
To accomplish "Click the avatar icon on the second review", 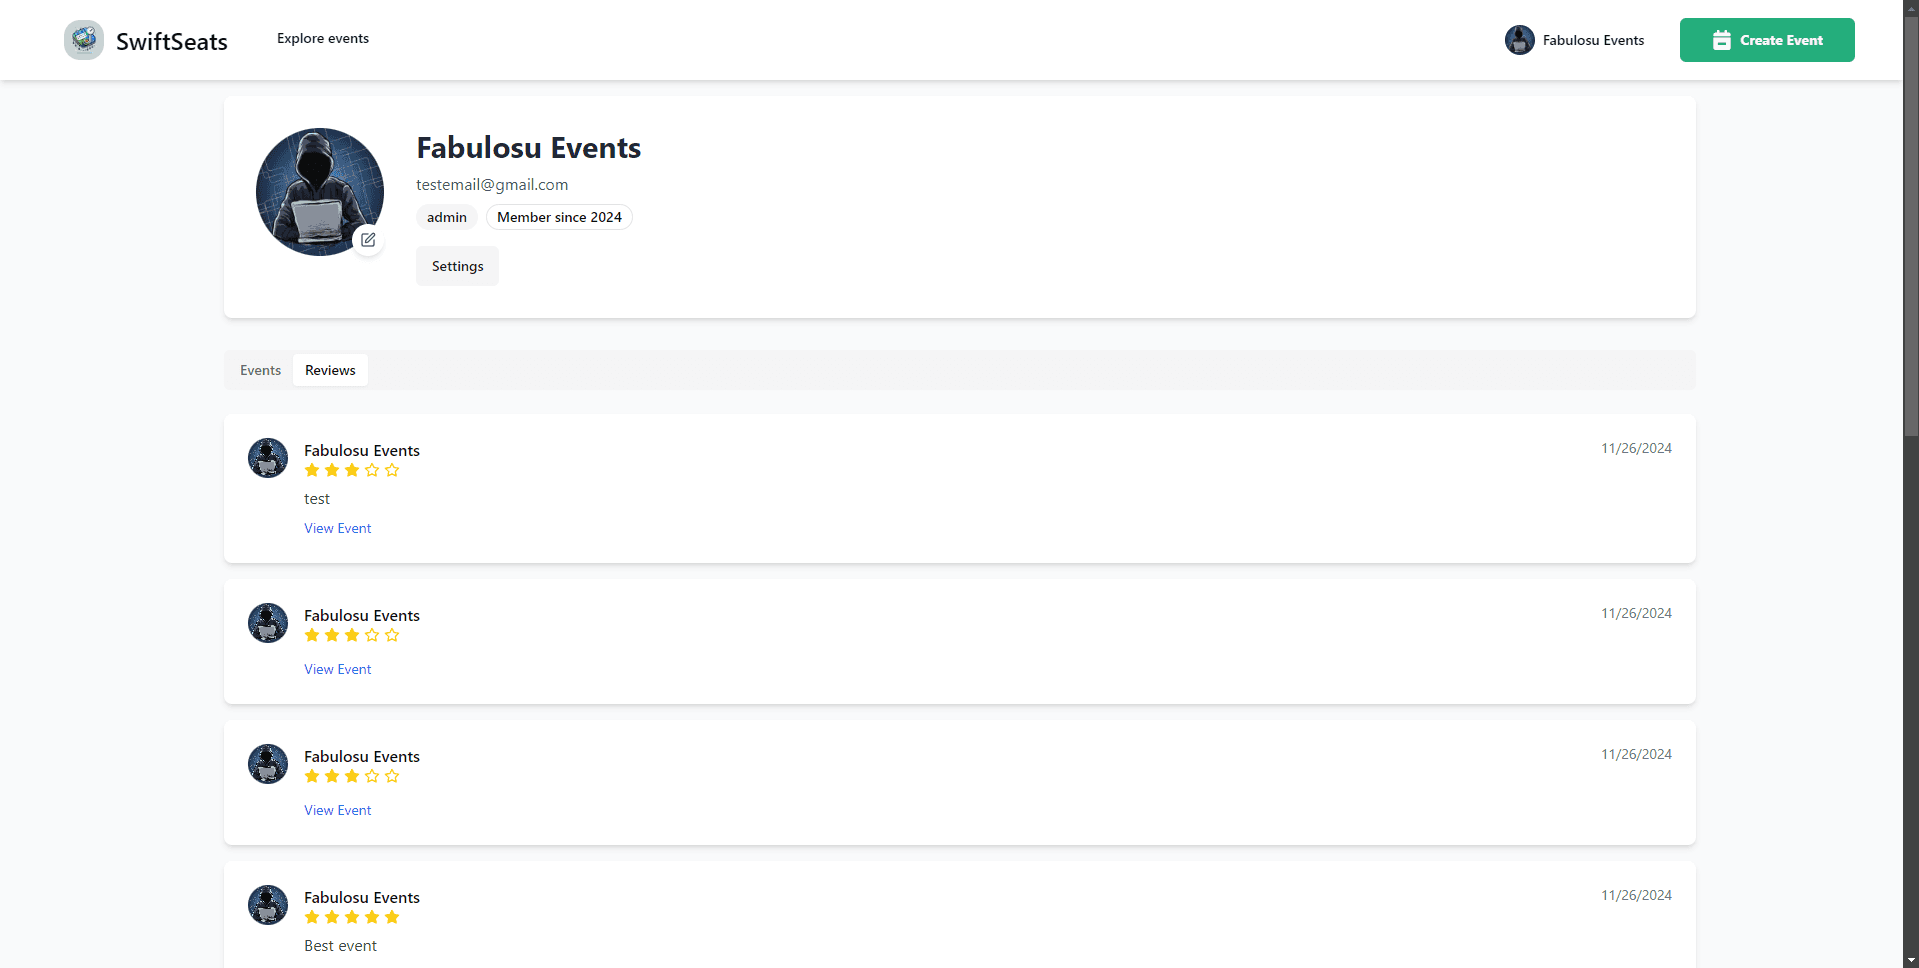I will coord(267,622).
